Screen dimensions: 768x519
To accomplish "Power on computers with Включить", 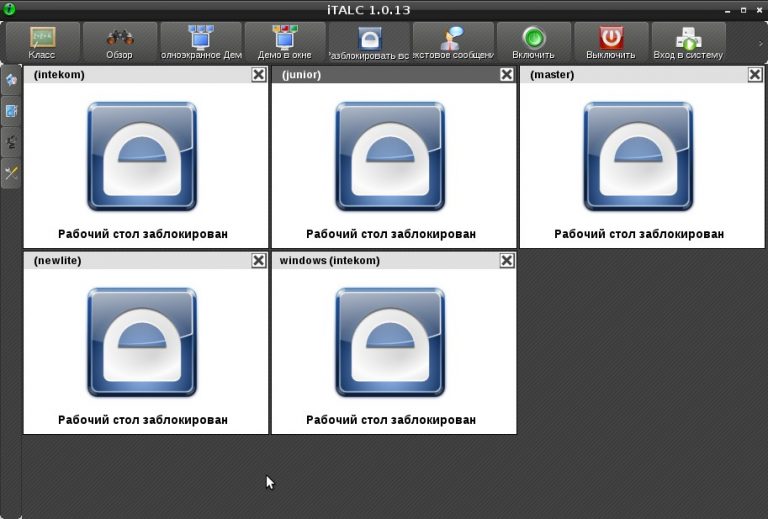I will (534, 43).
